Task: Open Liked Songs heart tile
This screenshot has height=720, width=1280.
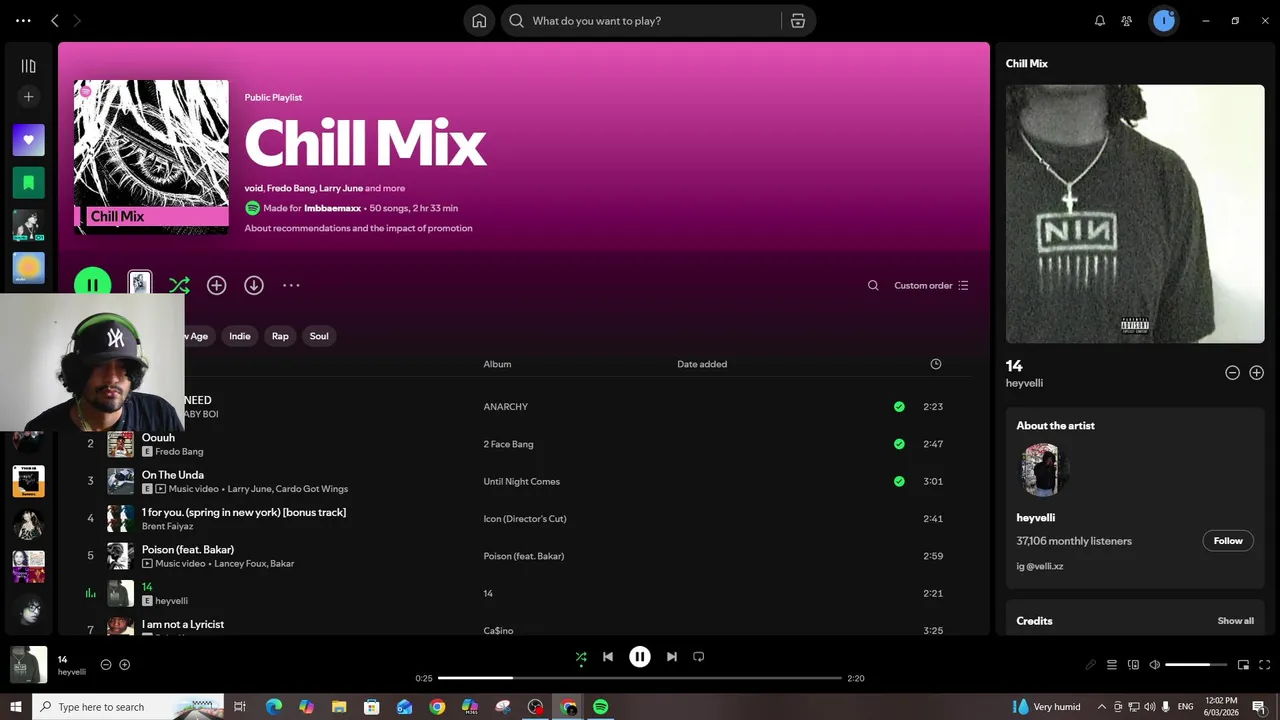Action: point(28,140)
